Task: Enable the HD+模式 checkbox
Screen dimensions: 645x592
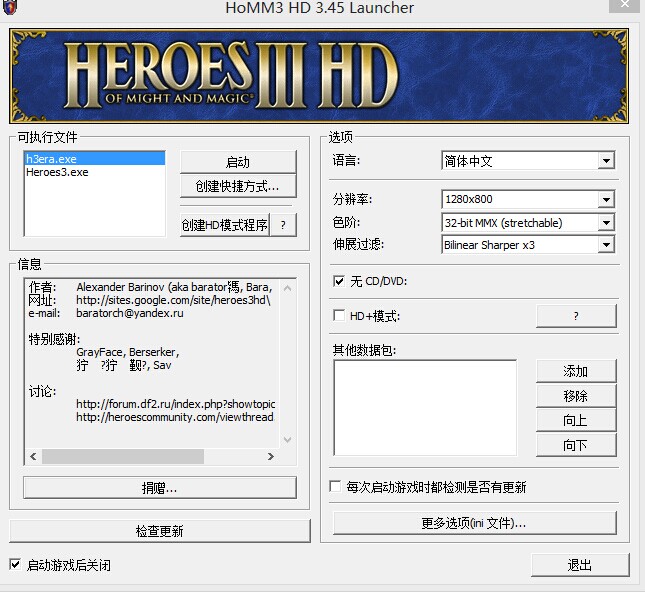Action: [x=339, y=316]
